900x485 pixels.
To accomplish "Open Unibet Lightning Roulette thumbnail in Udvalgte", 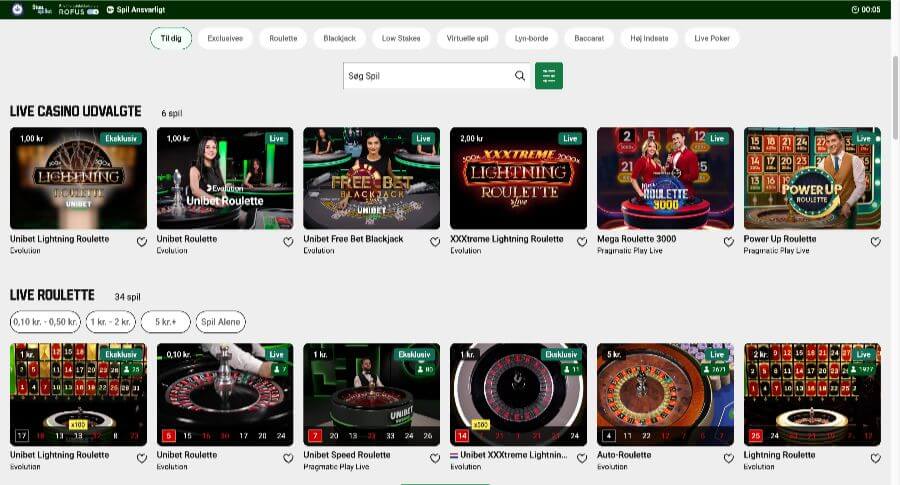I will (78, 178).
